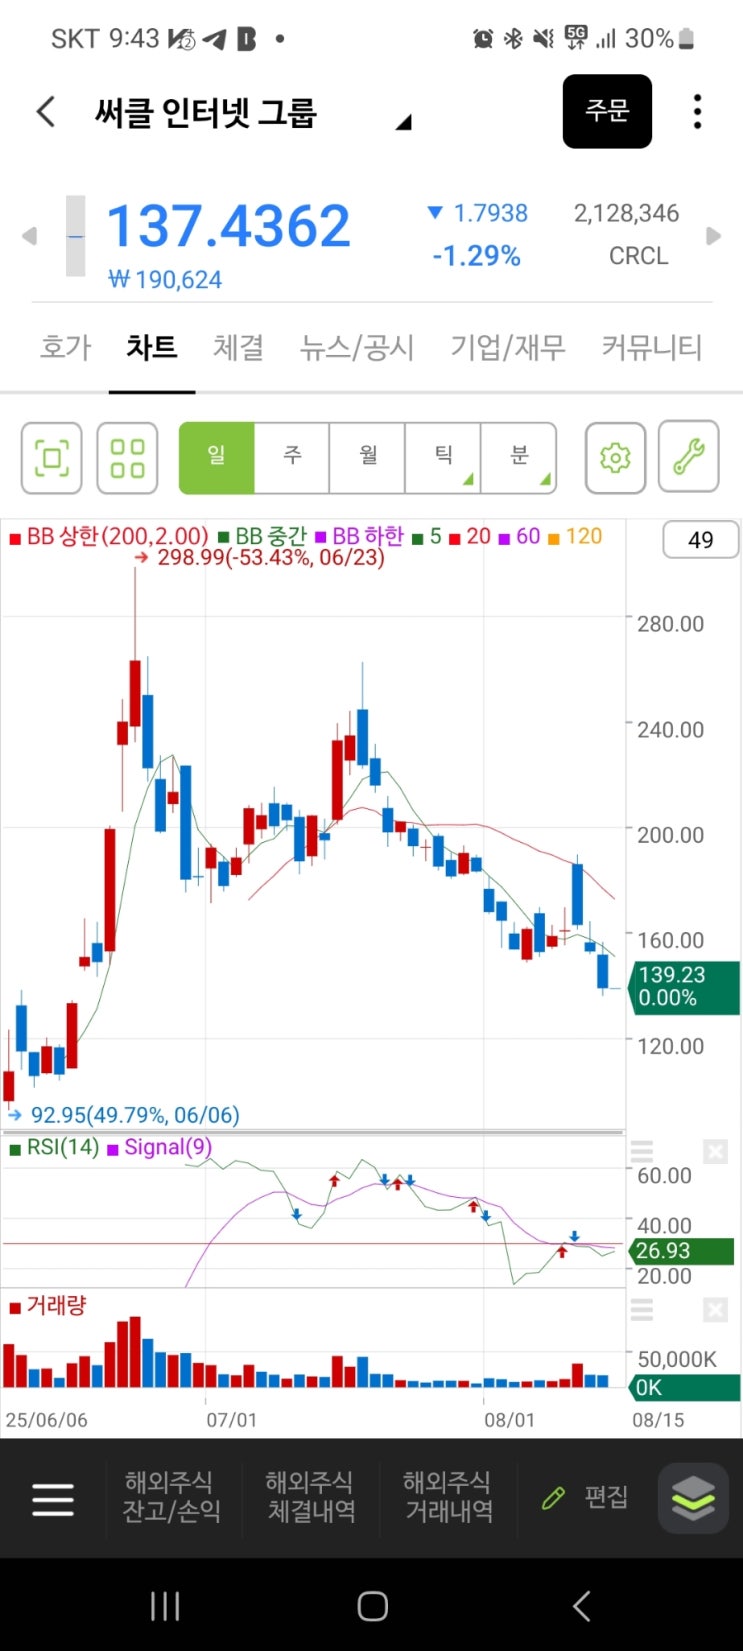The image size is (743, 1651).
Task: Open the bottom hamburger menu
Action: [53, 1499]
